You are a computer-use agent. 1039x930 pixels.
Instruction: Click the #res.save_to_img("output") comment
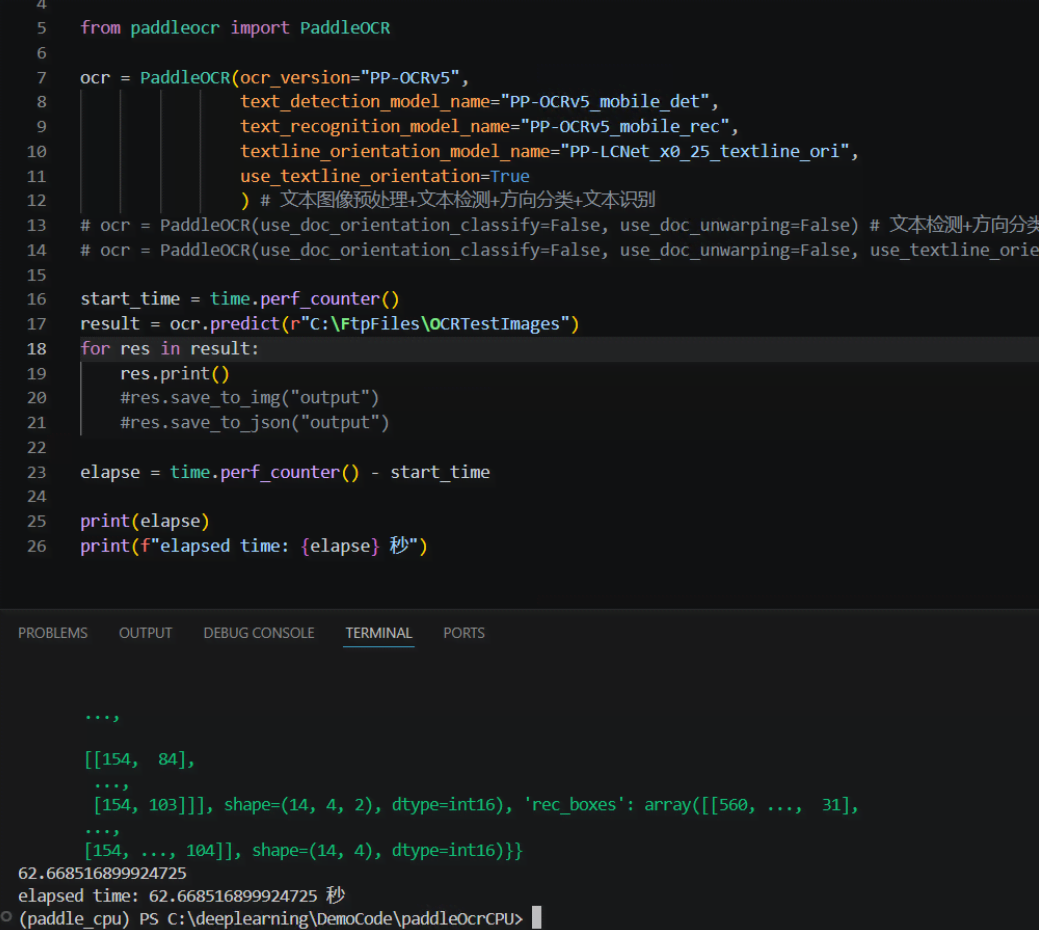click(250, 397)
